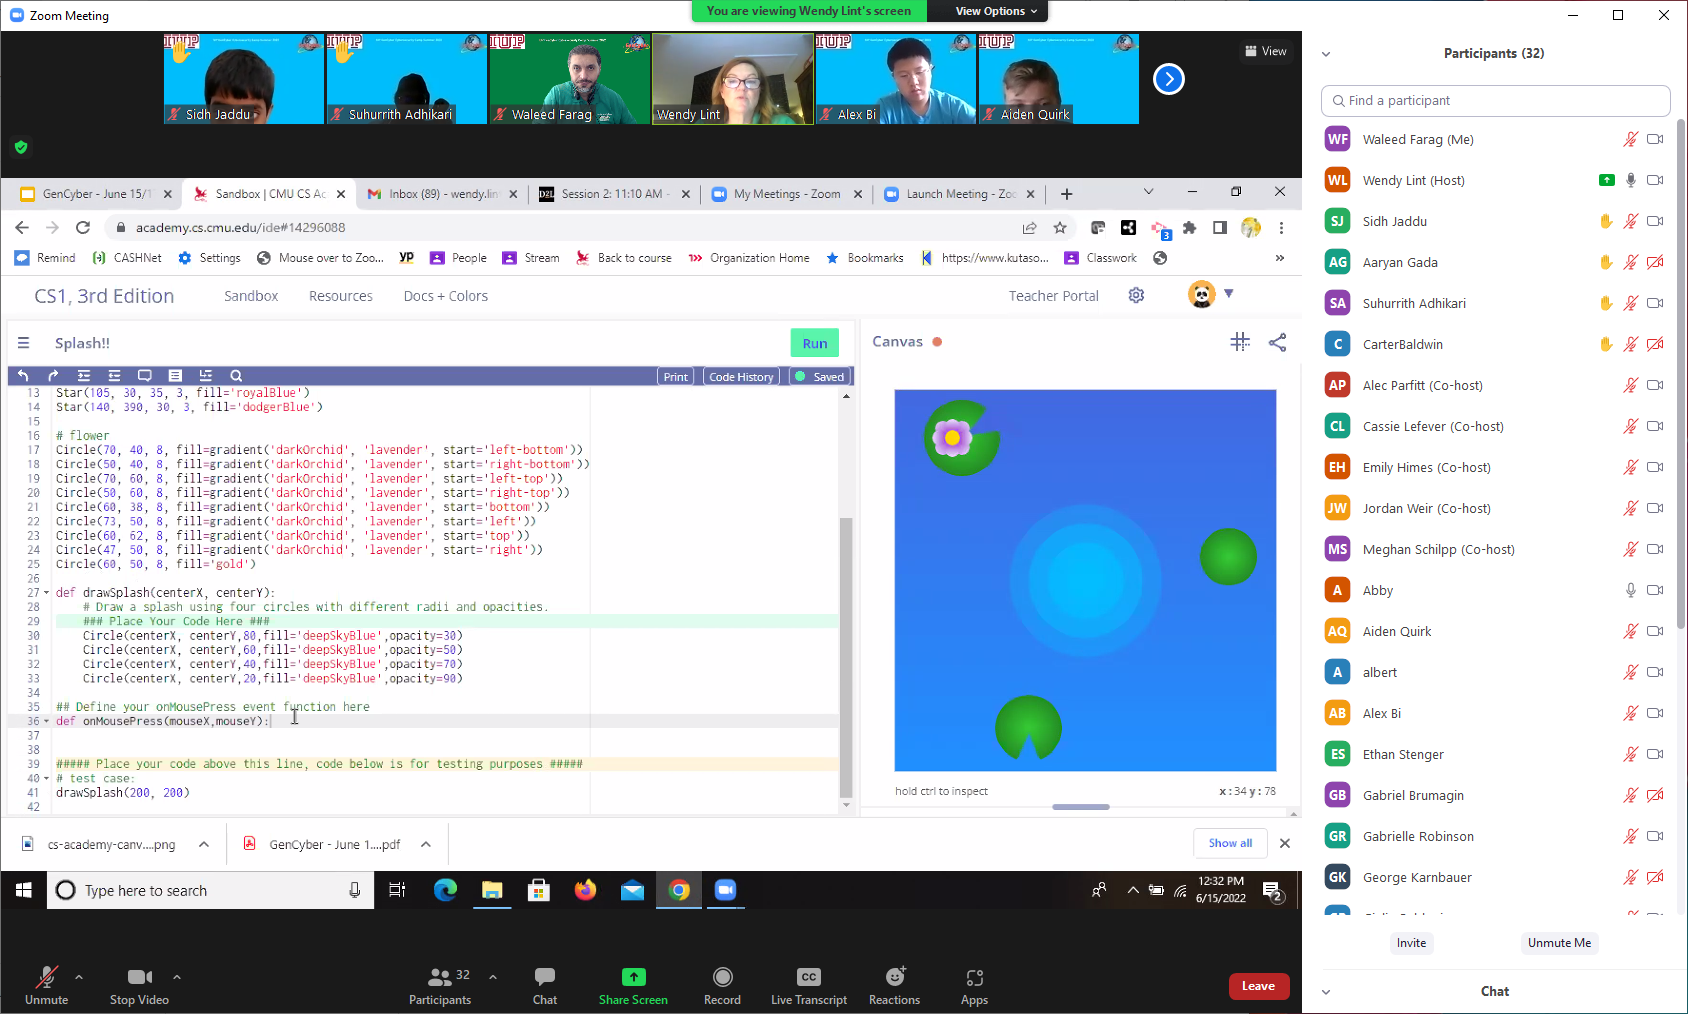The image size is (1688, 1014).
Task: Open the hamburger menu beside Splash!!
Action: (x=23, y=343)
